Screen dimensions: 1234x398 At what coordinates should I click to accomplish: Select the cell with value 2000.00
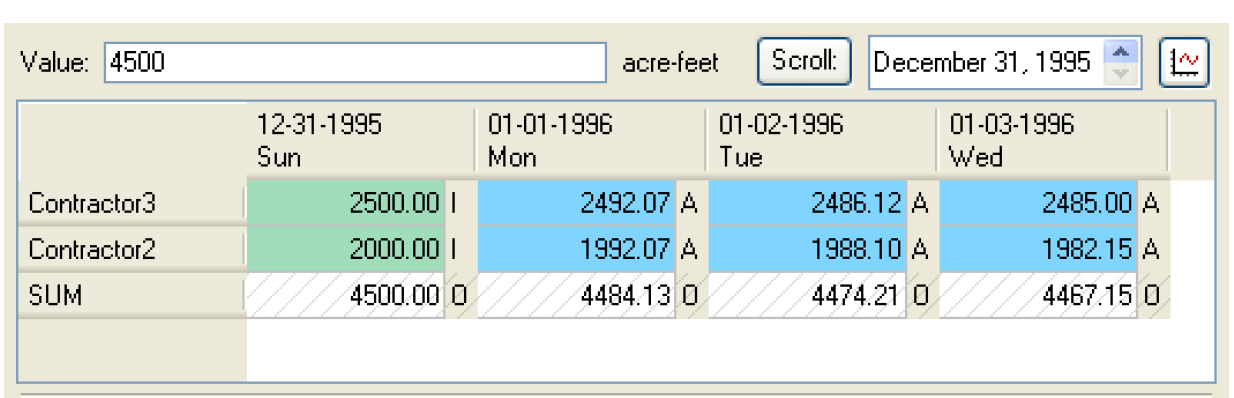[x=346, y=250]
